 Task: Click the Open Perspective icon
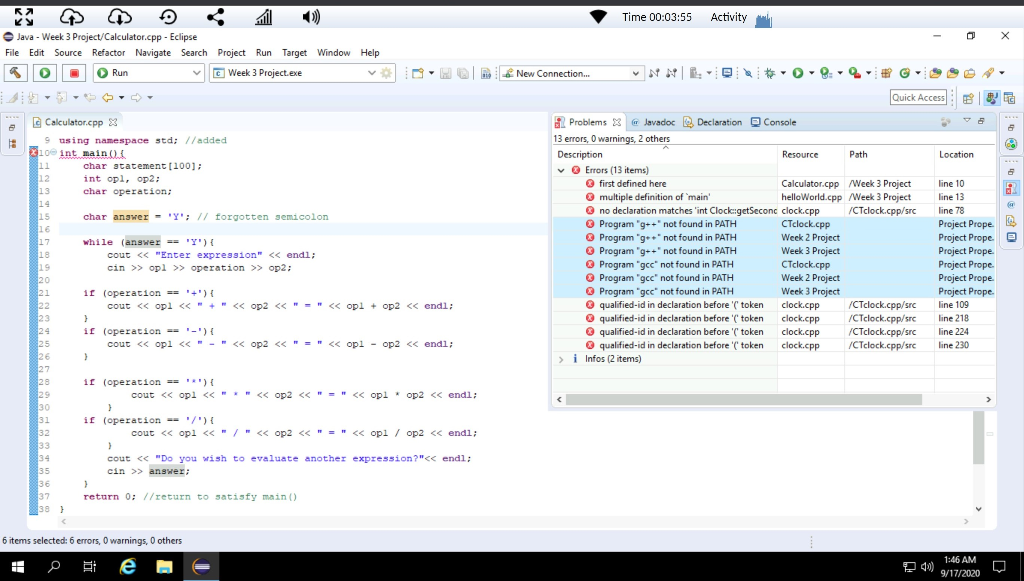[968, 98]
